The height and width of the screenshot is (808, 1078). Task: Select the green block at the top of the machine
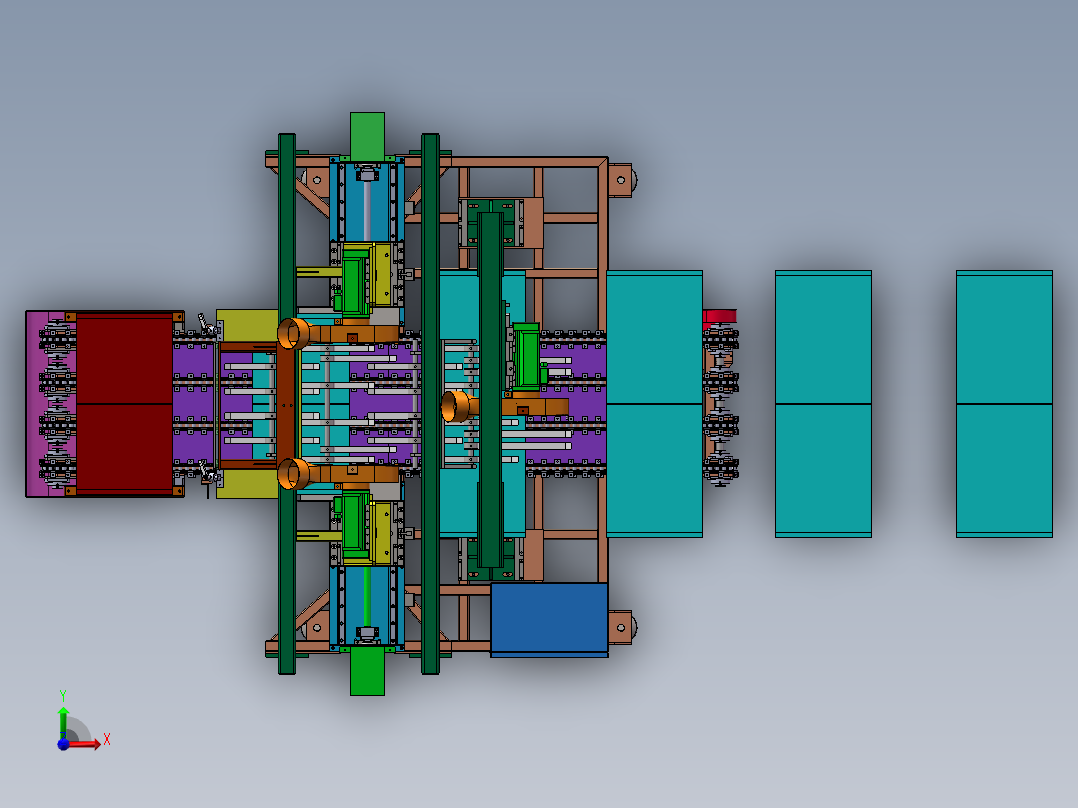point(367,136)
